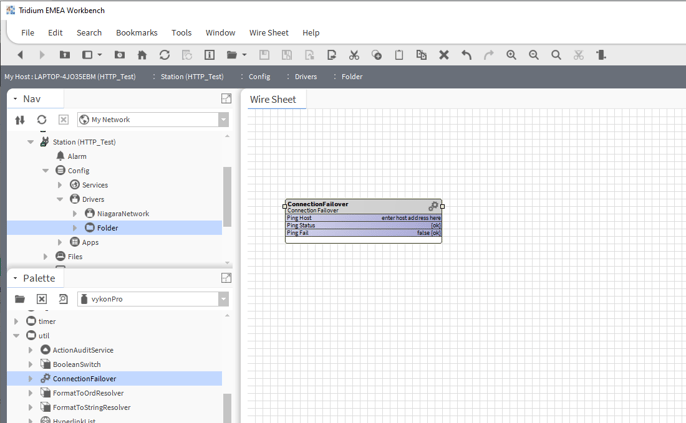
Task: Open the Palette panel title dropdown
Action: tap(15, 278)
